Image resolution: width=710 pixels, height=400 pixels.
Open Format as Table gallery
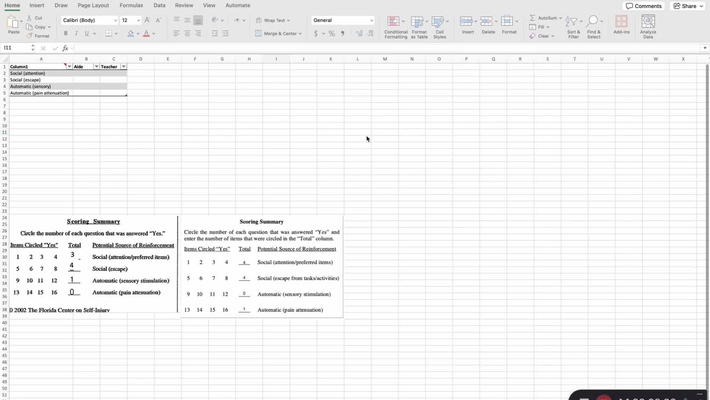point(419,27)
